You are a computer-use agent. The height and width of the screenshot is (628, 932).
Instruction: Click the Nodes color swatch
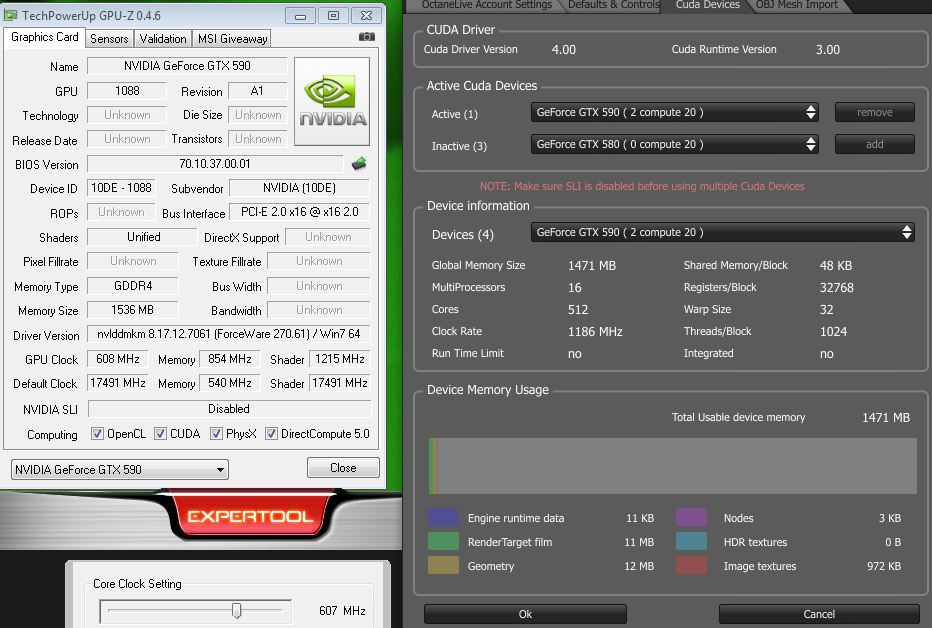pyautogui.click(x=691, y=517)
